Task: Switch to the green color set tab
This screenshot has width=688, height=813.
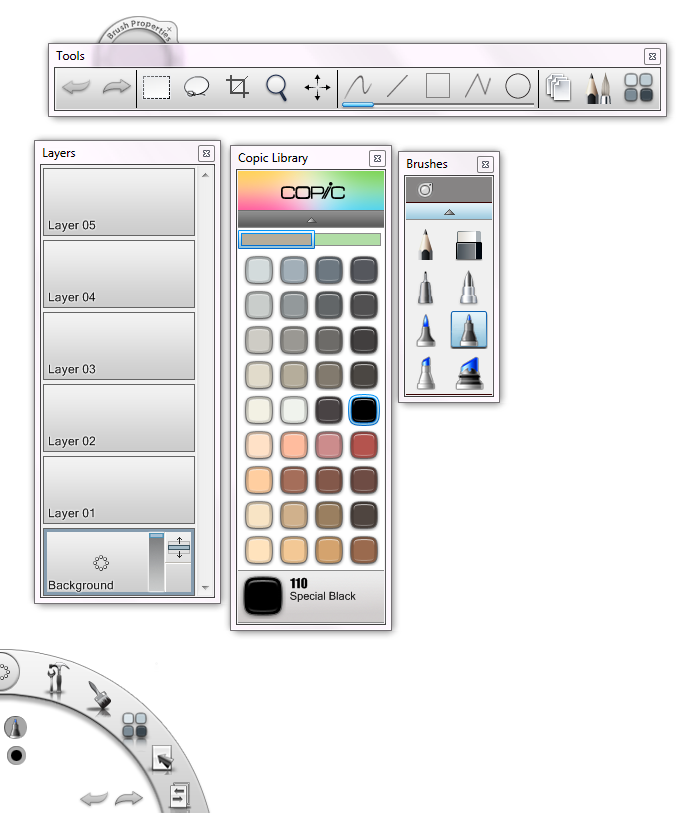Action: coord(348,239)
